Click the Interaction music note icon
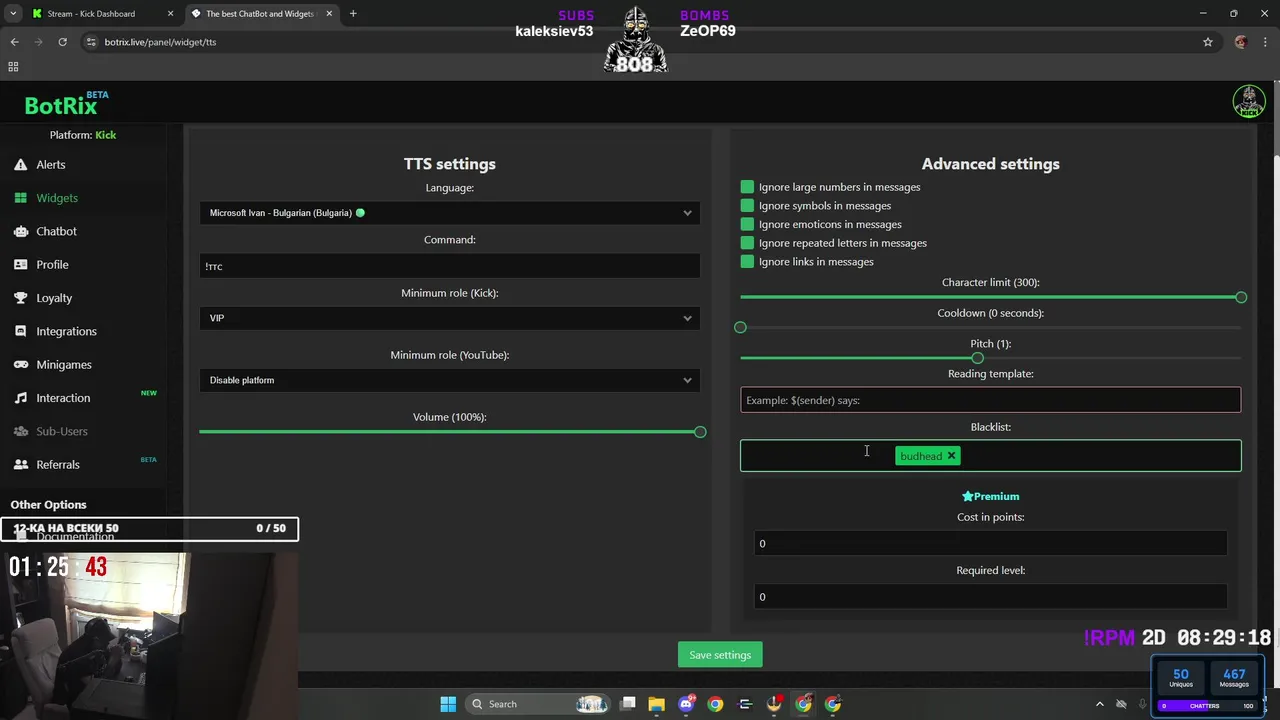The image size is (1280, 720). (21, 398)
